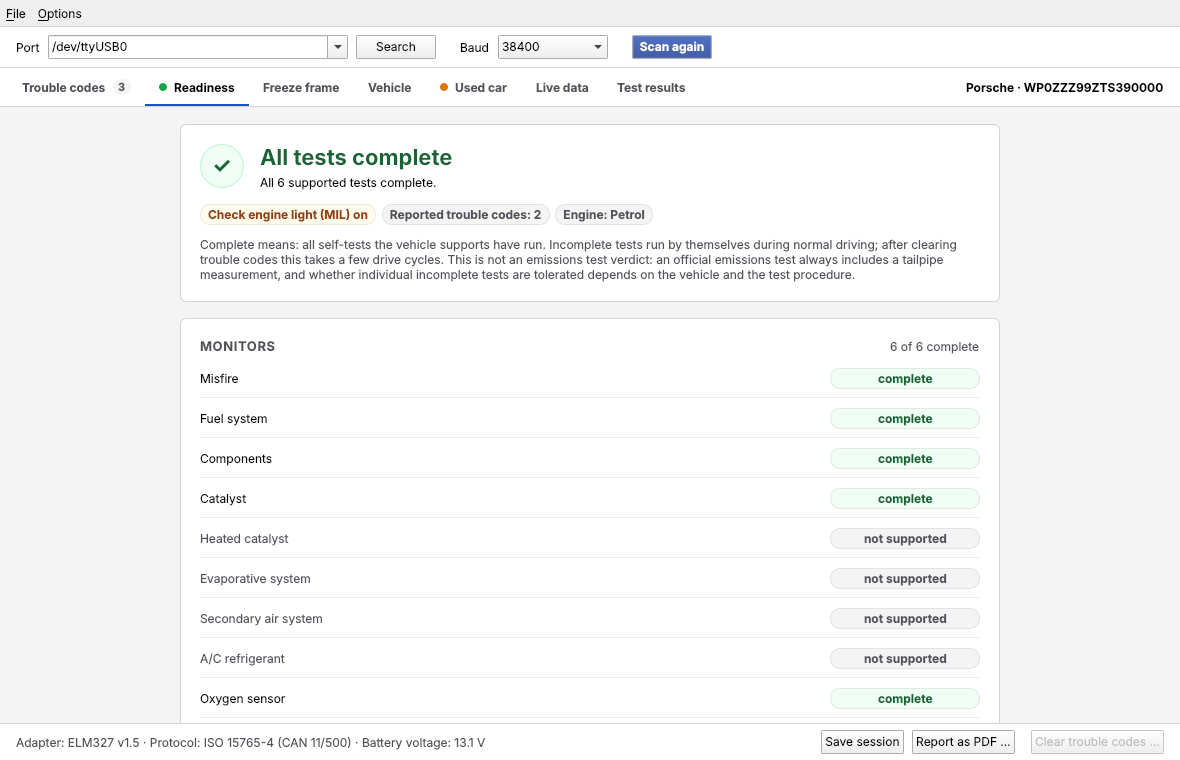Select the Readiness tab
Image resolution: width=1180 pixels, height=760 pixels.
click(197, 87)
